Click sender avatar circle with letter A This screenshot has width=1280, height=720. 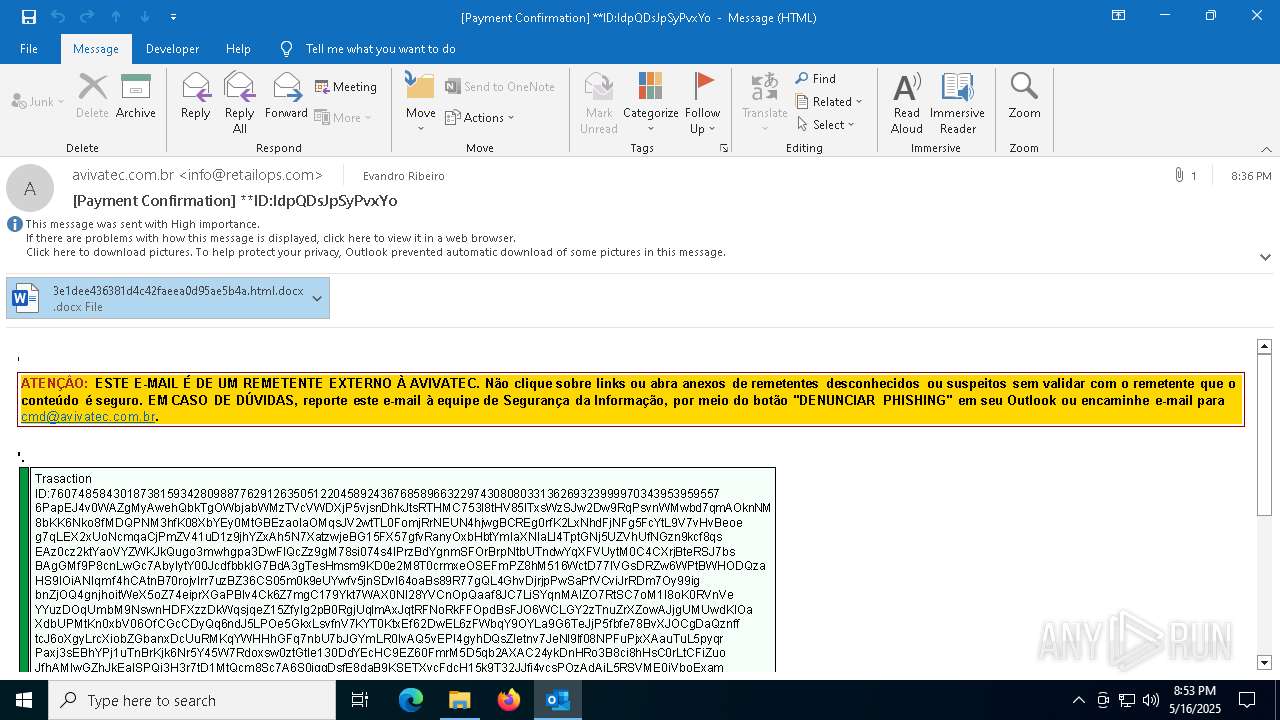pos(30,188)
